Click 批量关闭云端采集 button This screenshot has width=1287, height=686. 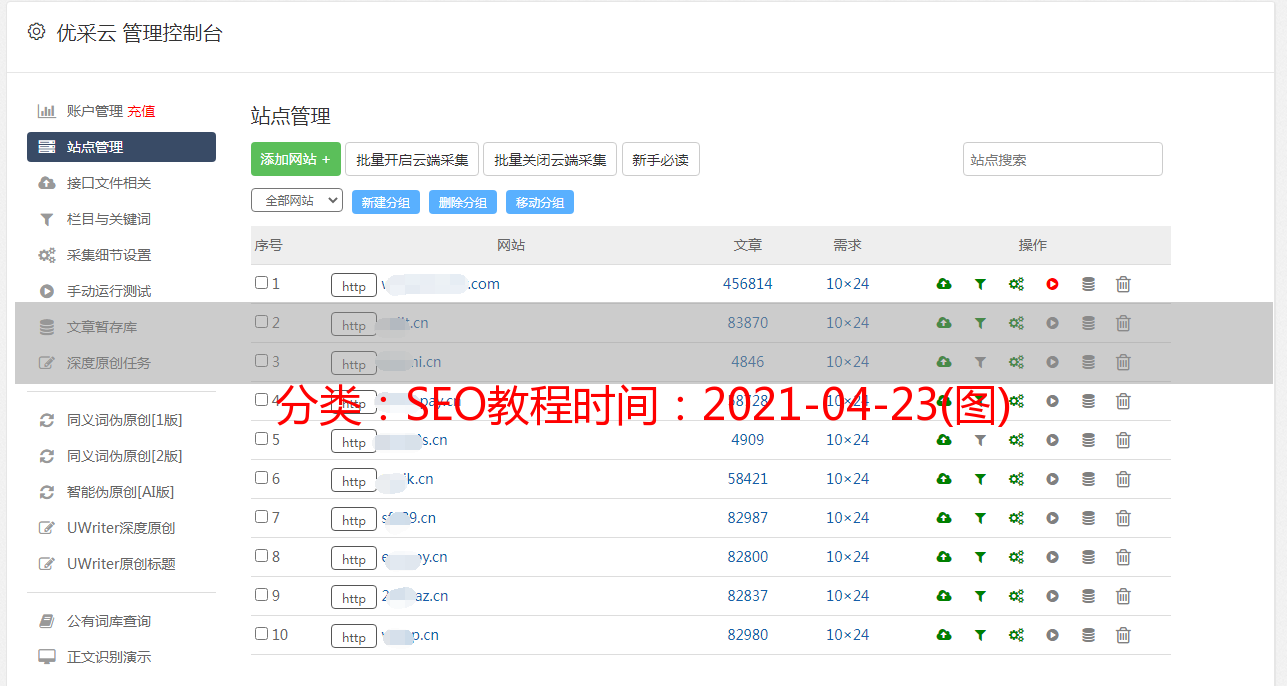pos(550,159)
